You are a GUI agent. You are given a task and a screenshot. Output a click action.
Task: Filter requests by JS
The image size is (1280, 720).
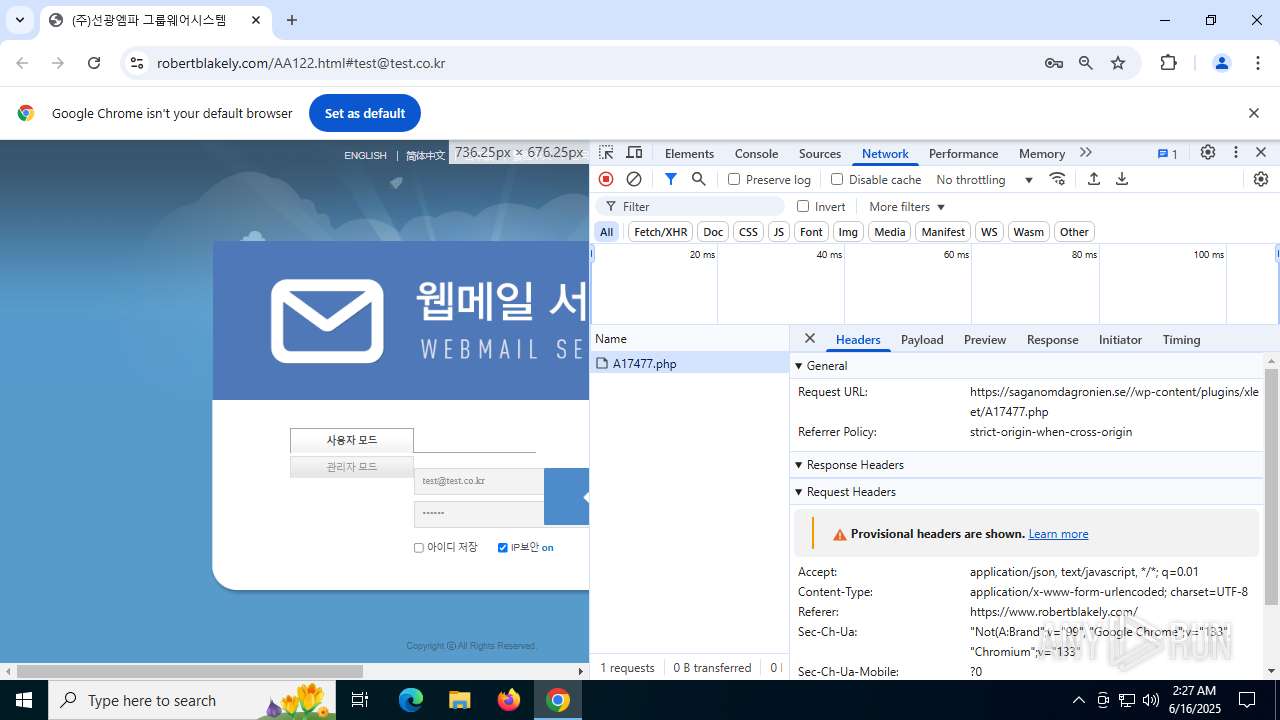click(778, 232)
